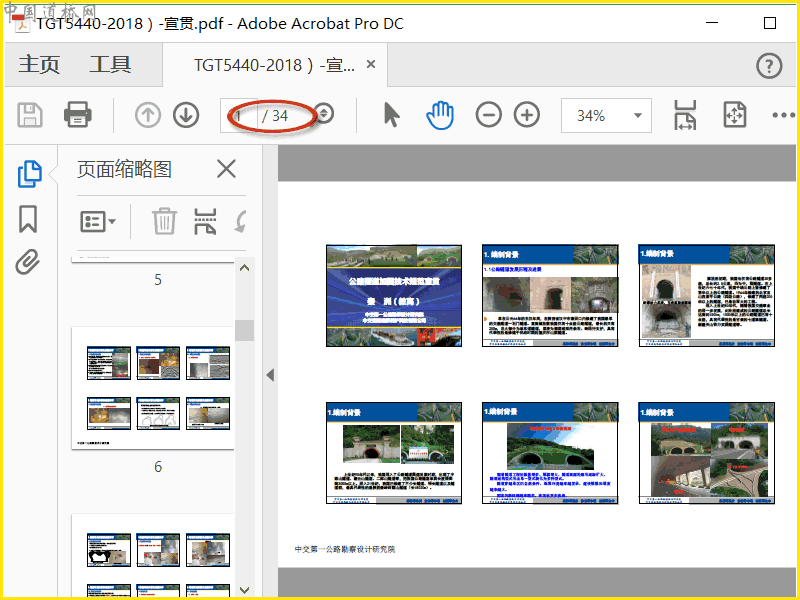The height and width of the screenshot is (600, 800).
Task: Toggle the page thumbnails sidebar icon
Action: point(30,174)
